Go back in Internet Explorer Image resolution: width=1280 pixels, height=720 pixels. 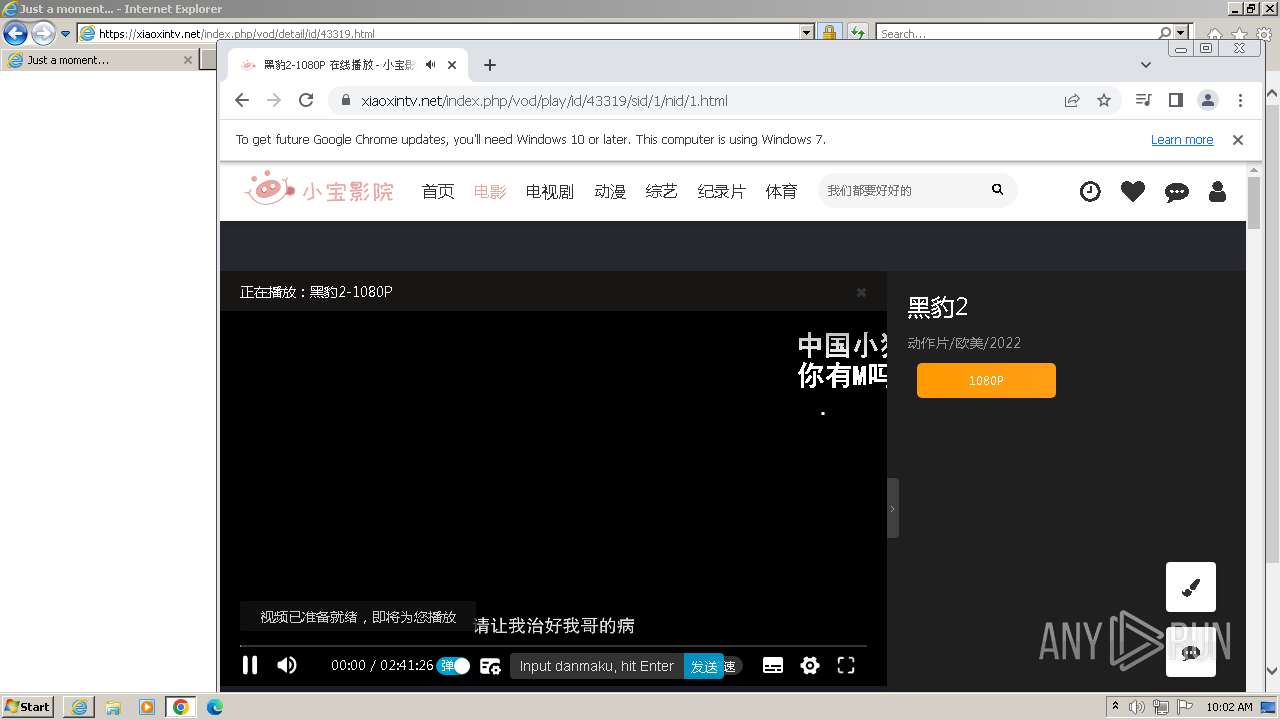click(15, 33)
